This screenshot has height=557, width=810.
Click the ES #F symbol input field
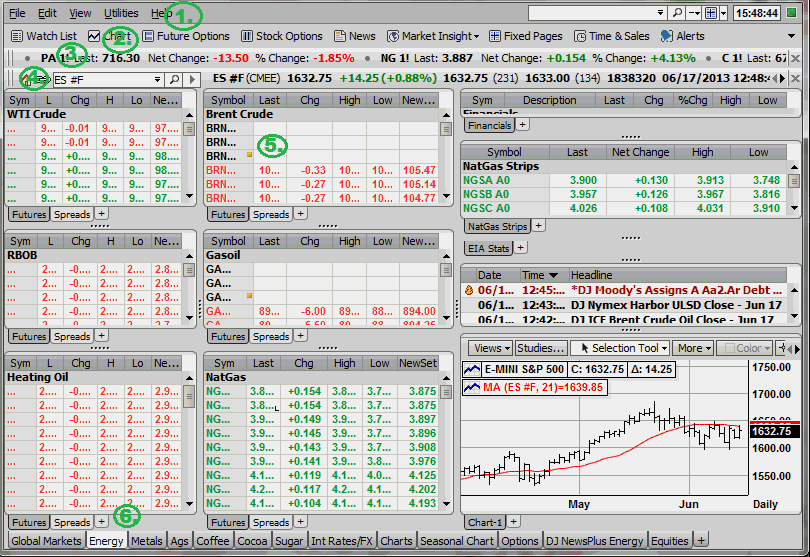click(102, 80)
